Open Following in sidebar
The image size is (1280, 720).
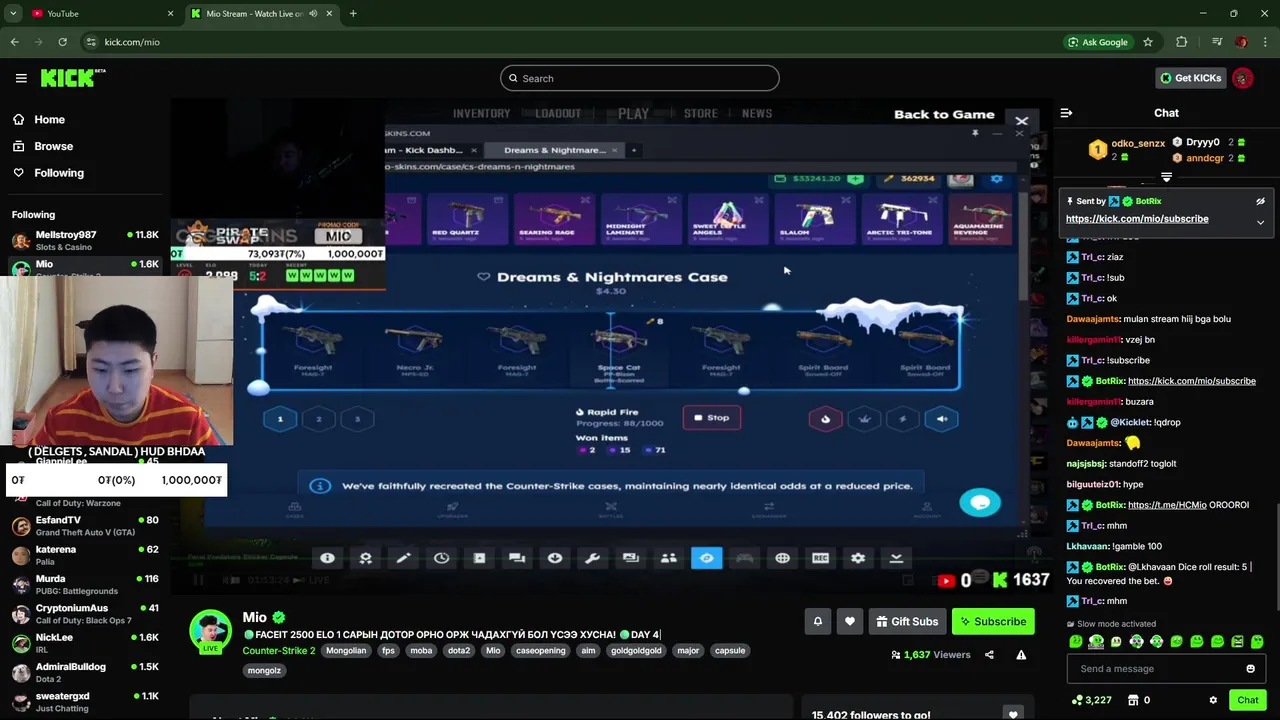tap(59, 173)
